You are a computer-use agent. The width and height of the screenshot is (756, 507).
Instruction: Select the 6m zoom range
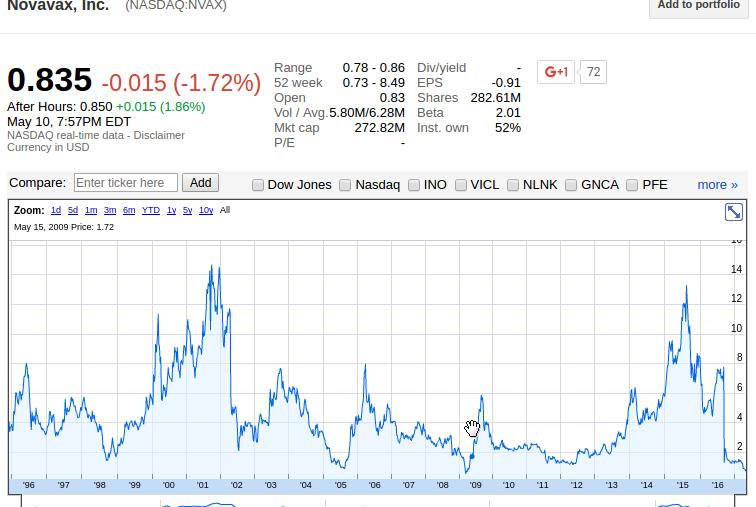(129, 210)
